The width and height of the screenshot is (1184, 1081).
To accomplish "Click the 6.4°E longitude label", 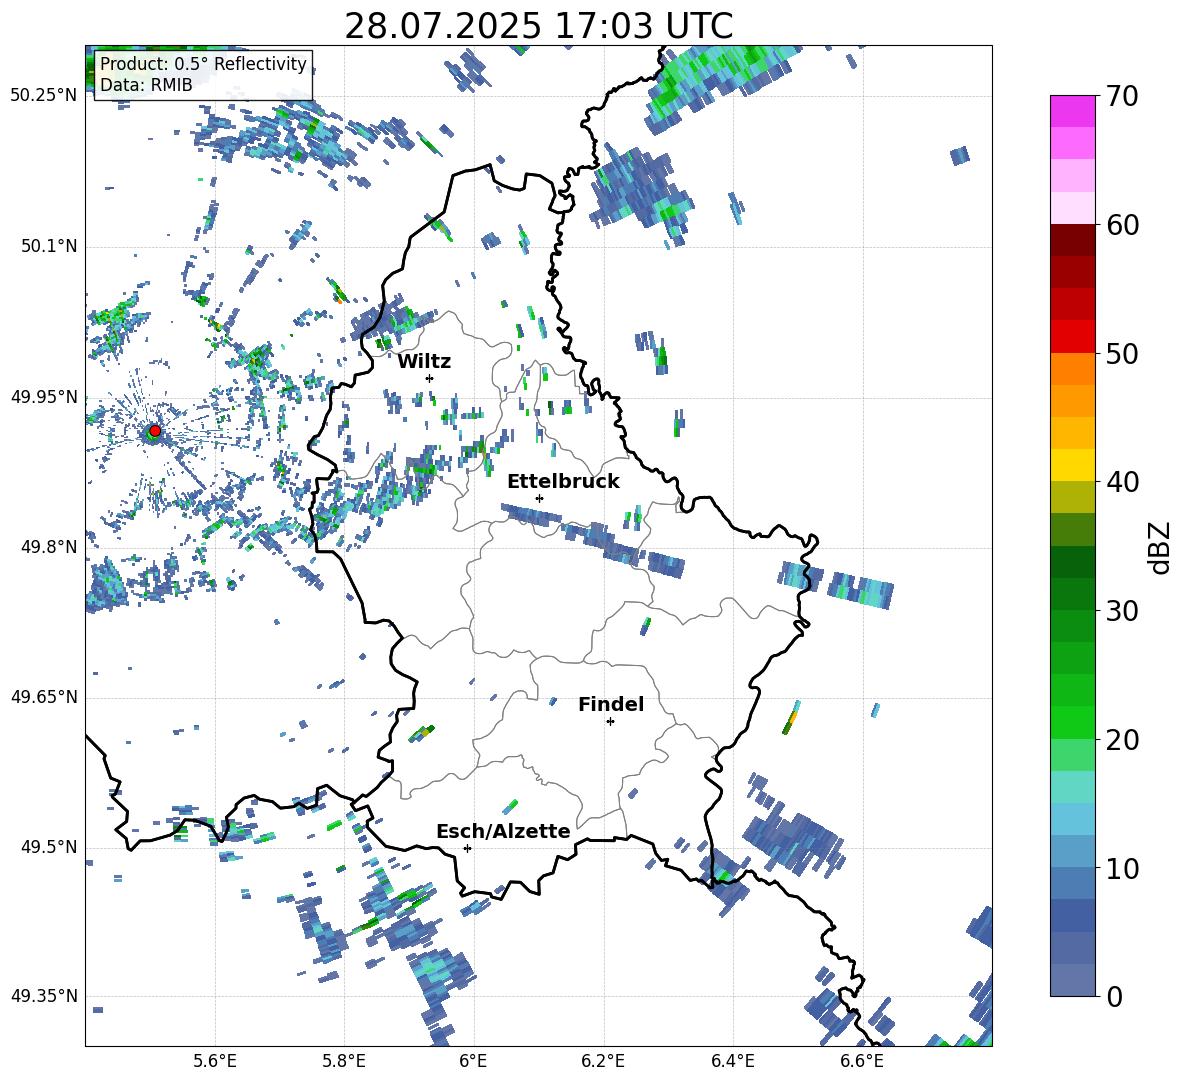I will click(x=732, y=1061).
